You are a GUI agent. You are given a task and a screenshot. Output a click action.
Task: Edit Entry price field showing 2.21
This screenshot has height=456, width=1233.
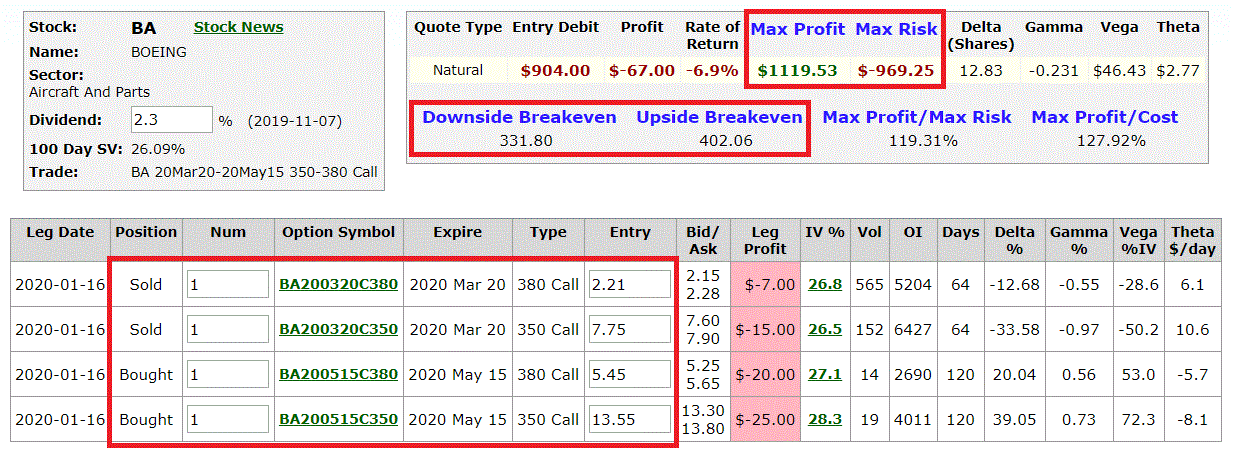pyautogui.click(x=630, y=284)
